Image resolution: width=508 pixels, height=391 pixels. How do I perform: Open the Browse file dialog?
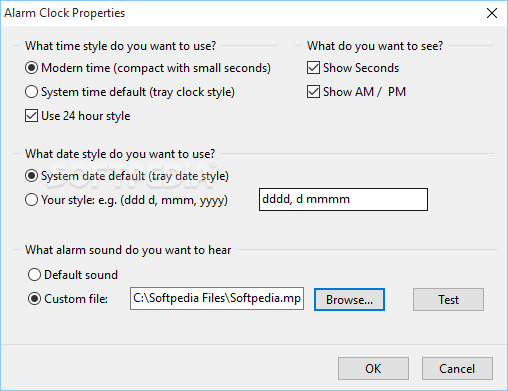(x=349, y=300)
